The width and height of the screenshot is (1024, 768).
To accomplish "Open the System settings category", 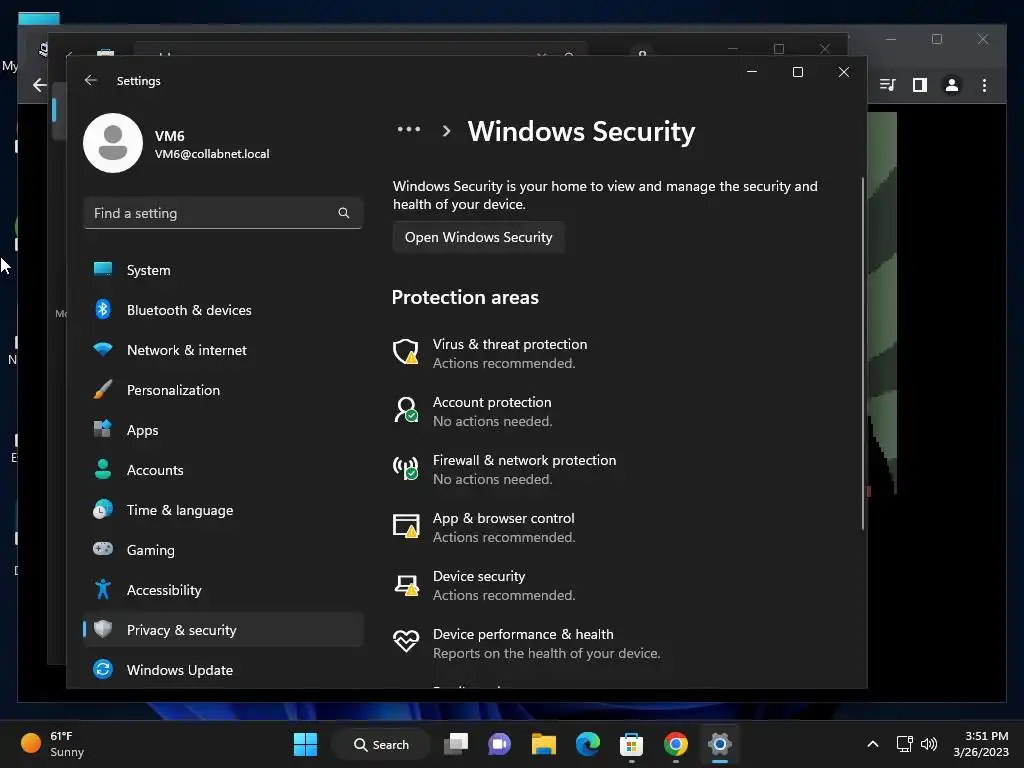I will (x=223, y=270).
